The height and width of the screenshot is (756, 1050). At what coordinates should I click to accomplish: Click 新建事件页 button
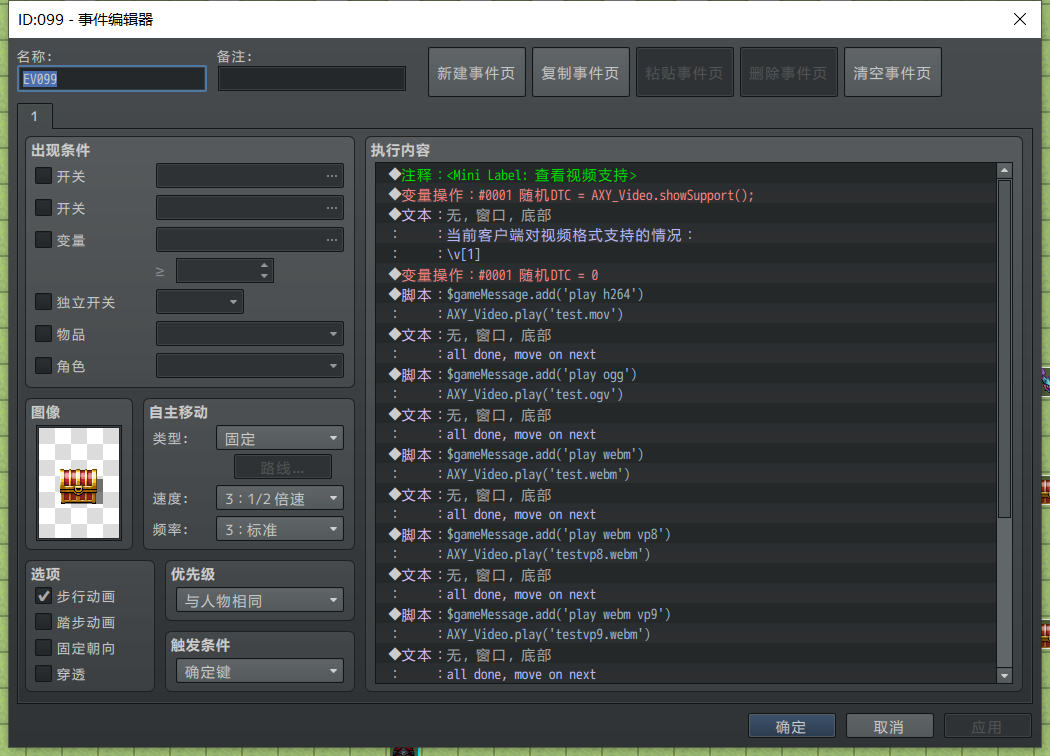[x=477, y=72]
